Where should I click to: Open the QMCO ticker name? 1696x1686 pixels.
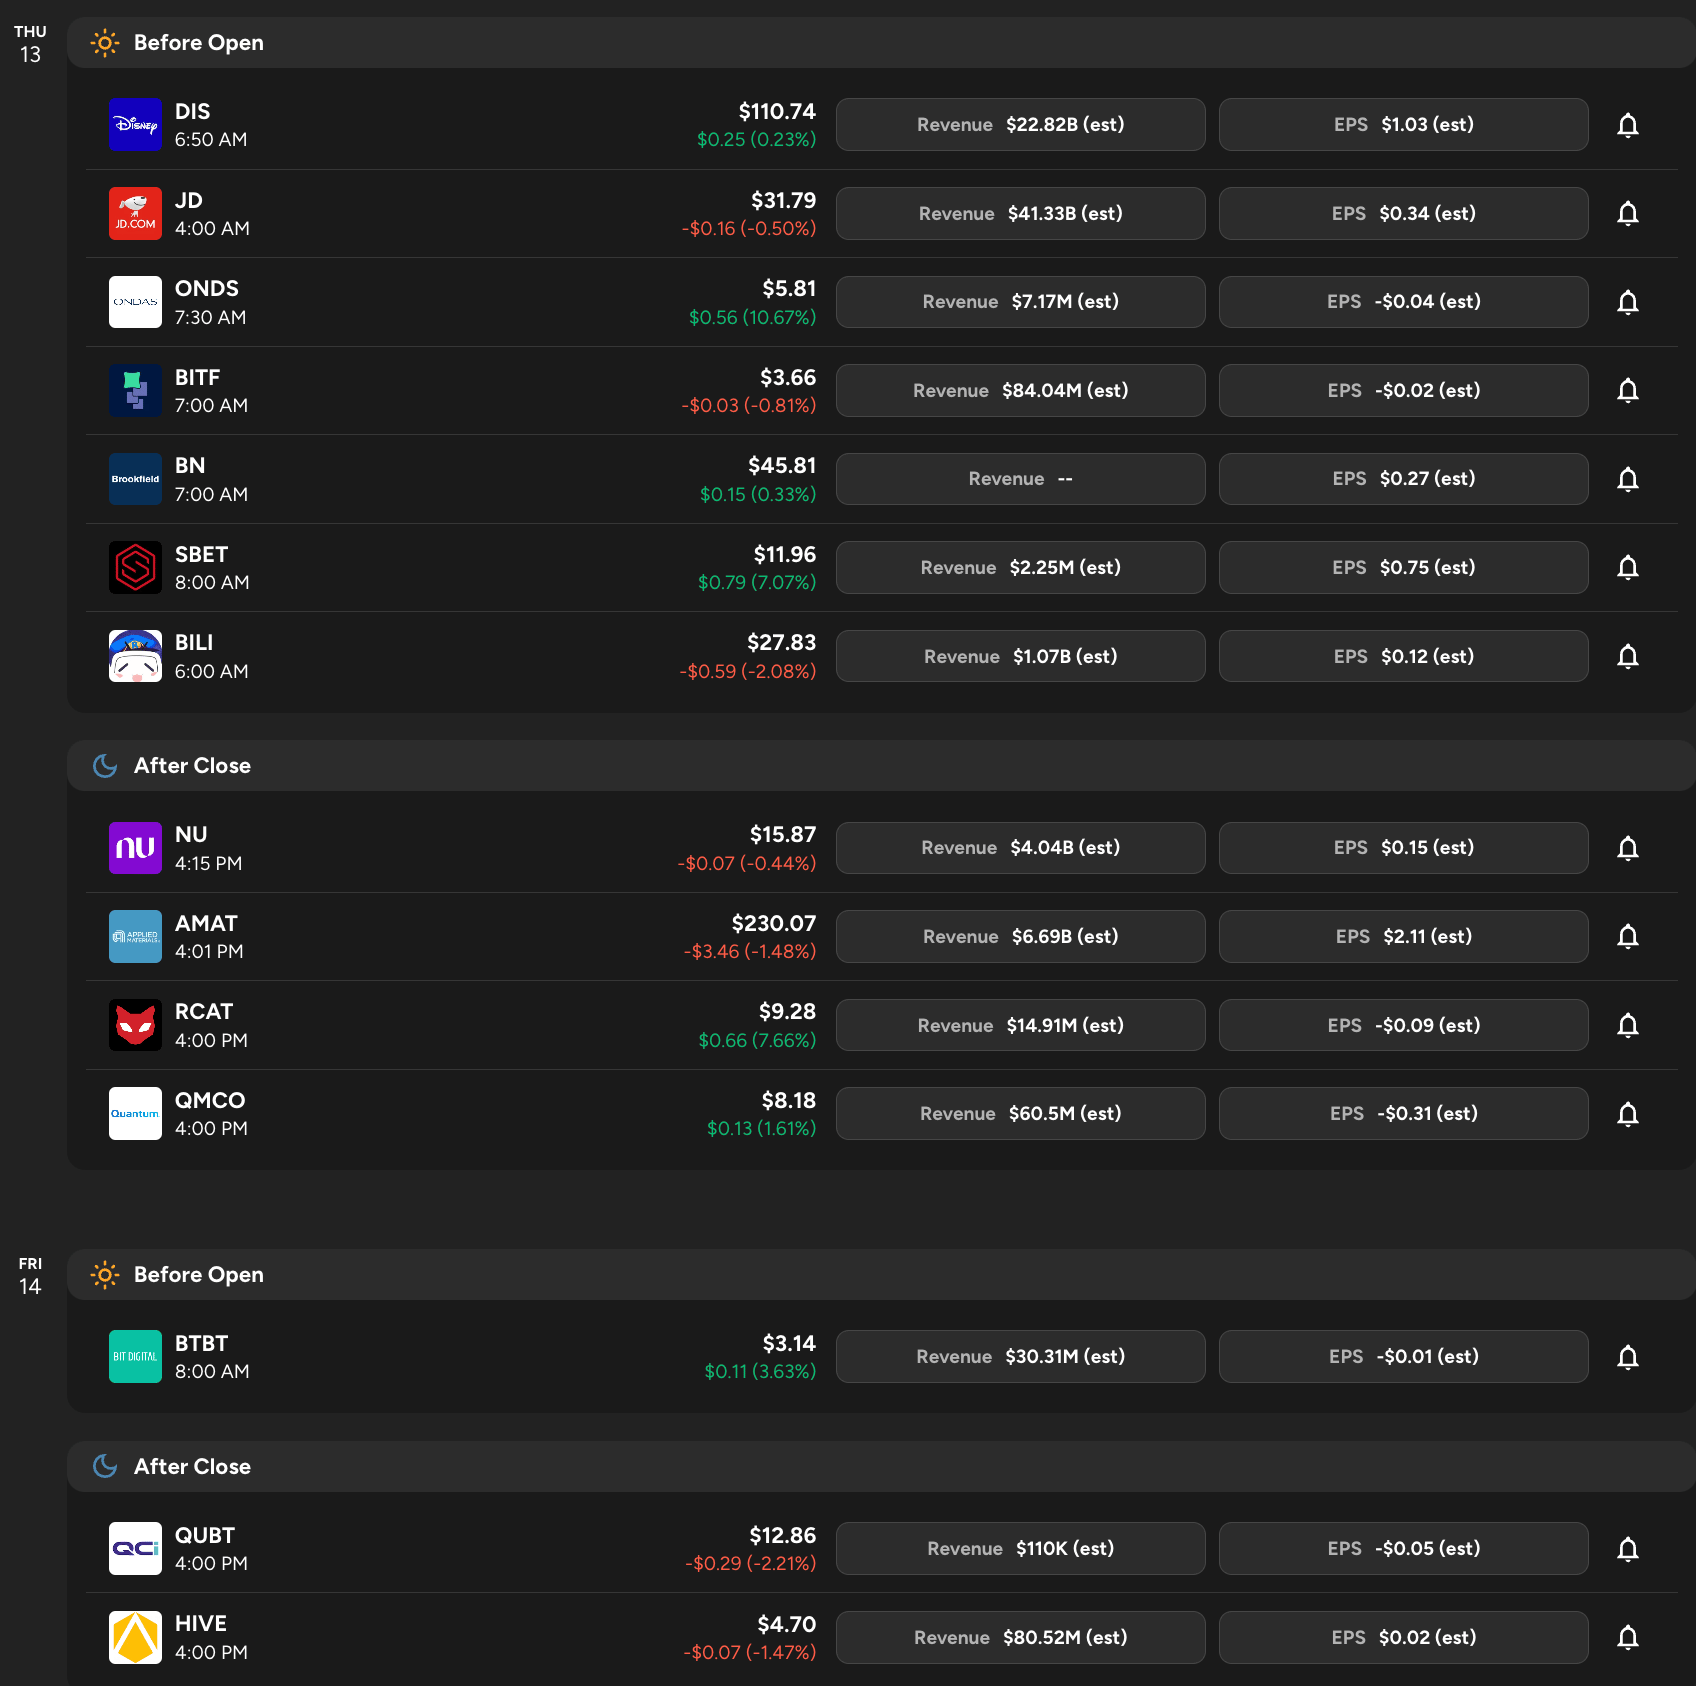[210, 1101]
